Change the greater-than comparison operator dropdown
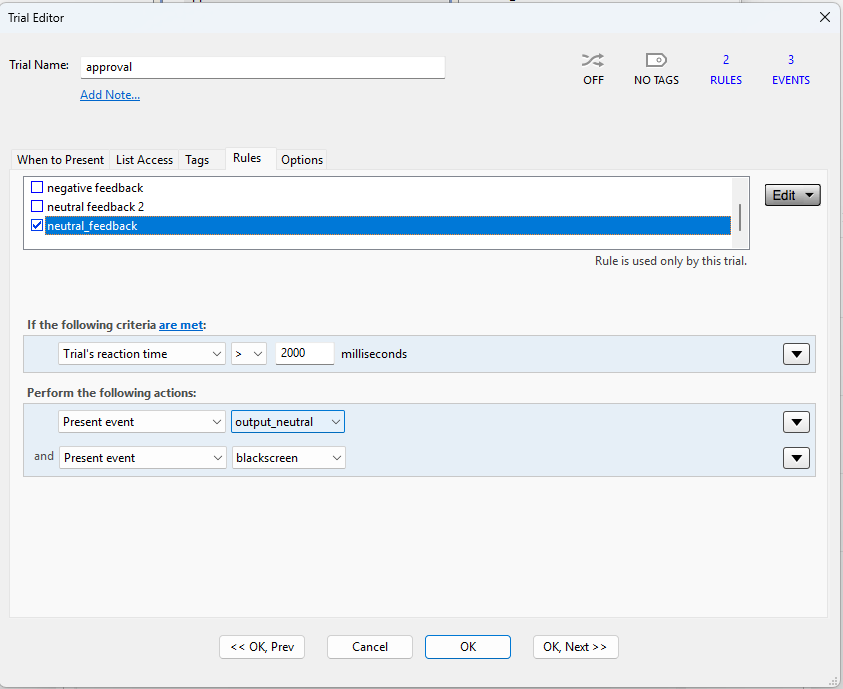Viewport: 843px width, 689px height. (x=249, y=354)
